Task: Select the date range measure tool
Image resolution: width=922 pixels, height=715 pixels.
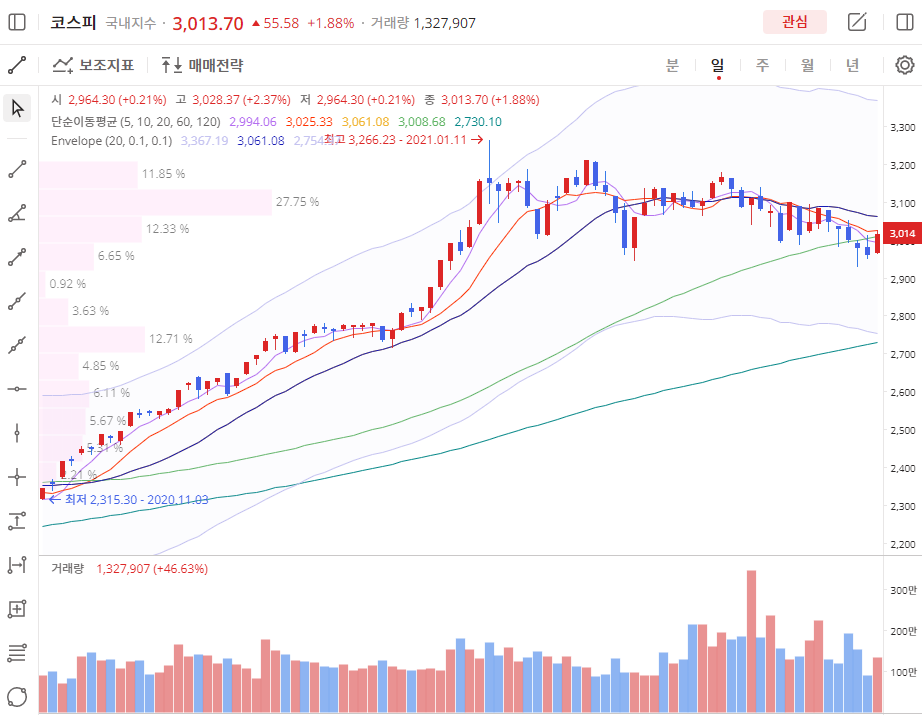Action: pos(17,565)
